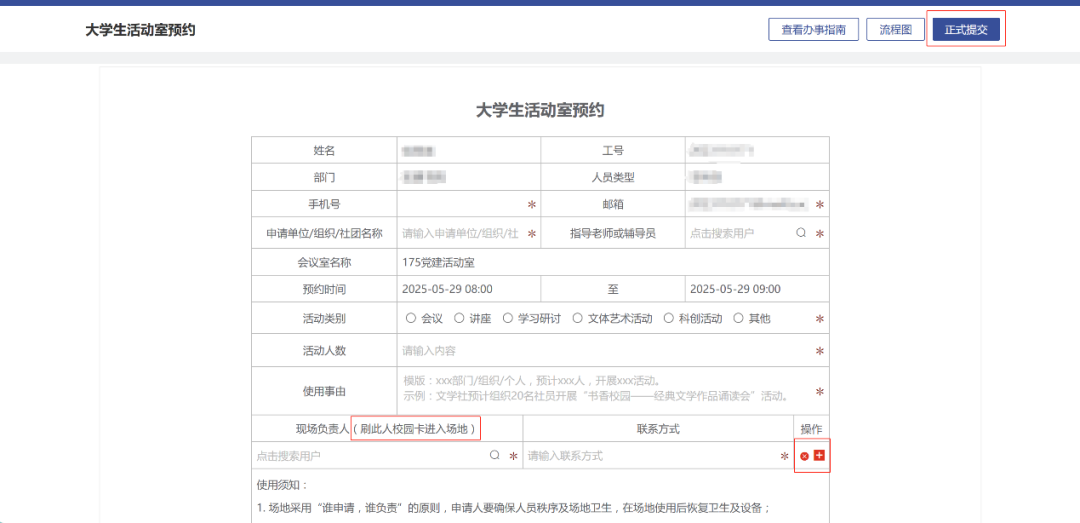Click the 部门 label cell
Screen dimensions: 1080x523
click(324, 177)
